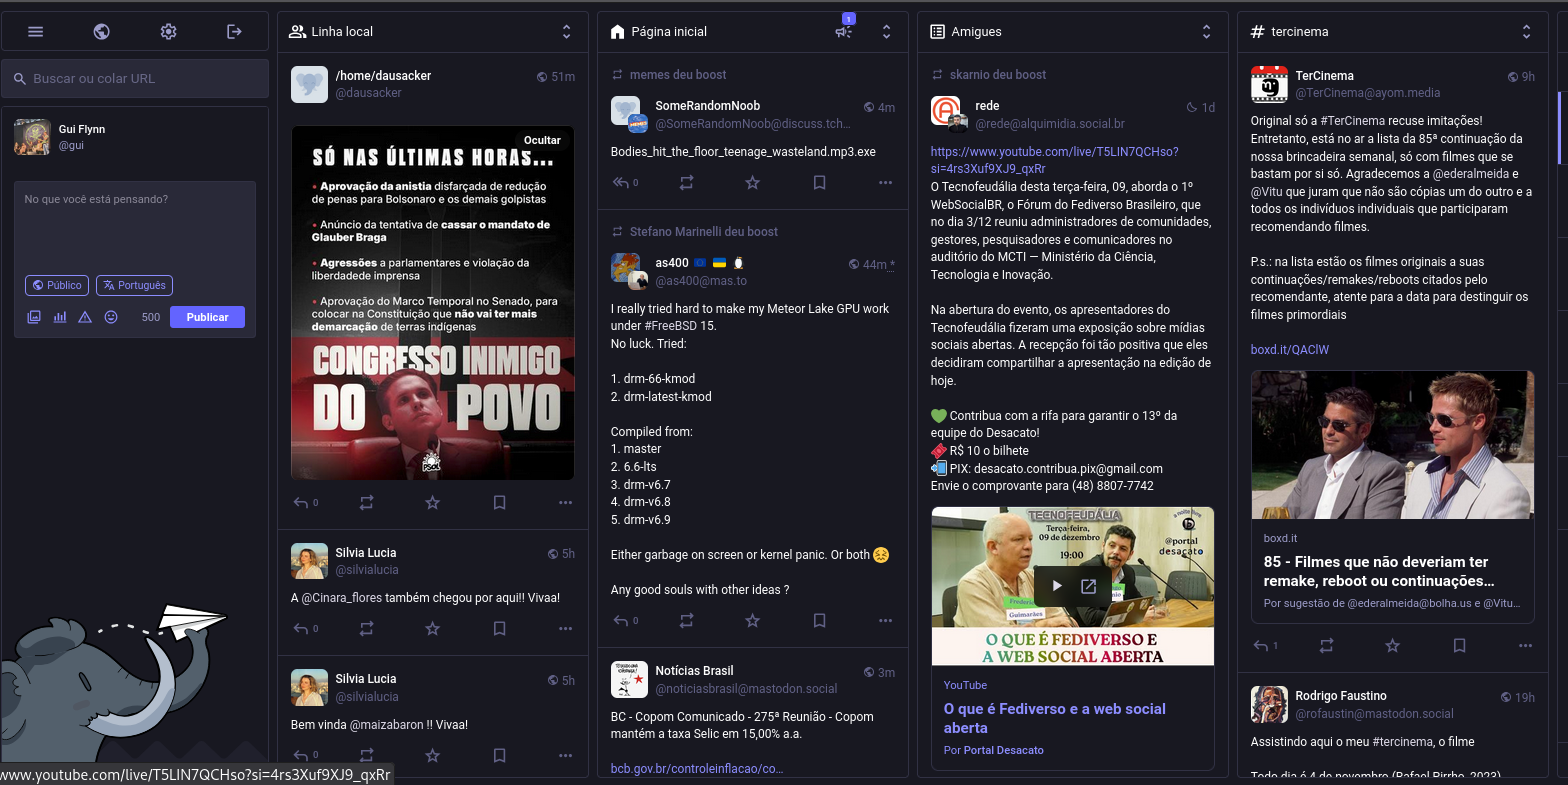Play the Tecnofeudália YouTube video
The image size is (1568, 785).
click(x=1055, y=586)
